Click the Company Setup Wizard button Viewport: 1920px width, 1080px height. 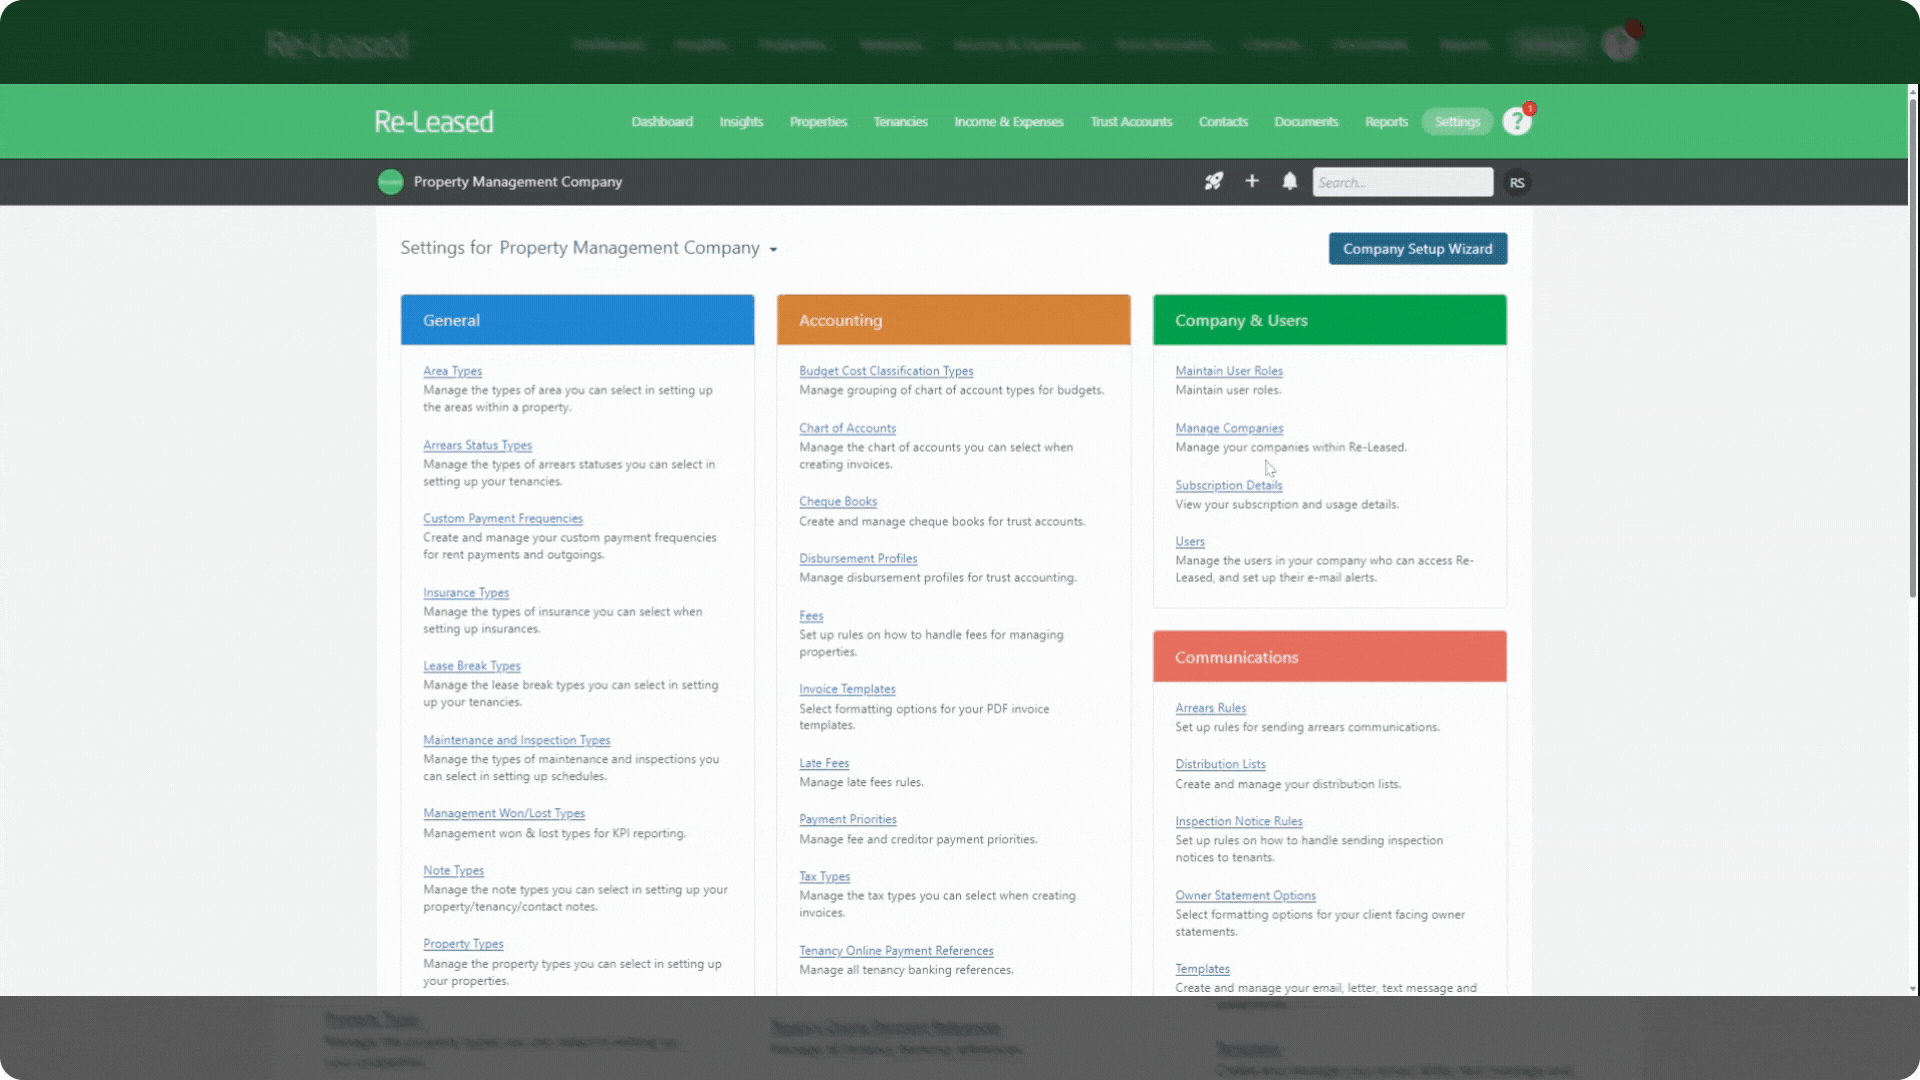click(x=1417, y=249)
